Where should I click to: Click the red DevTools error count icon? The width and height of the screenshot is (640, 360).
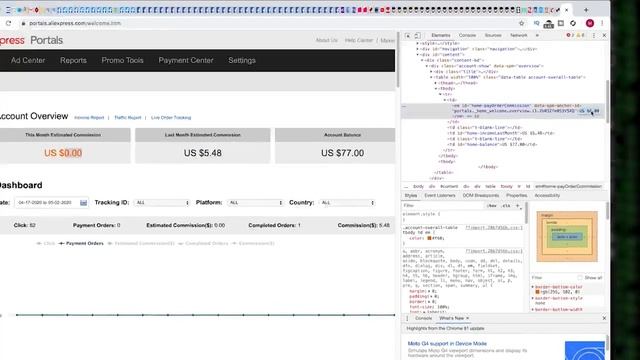click(x=570, y=36)
